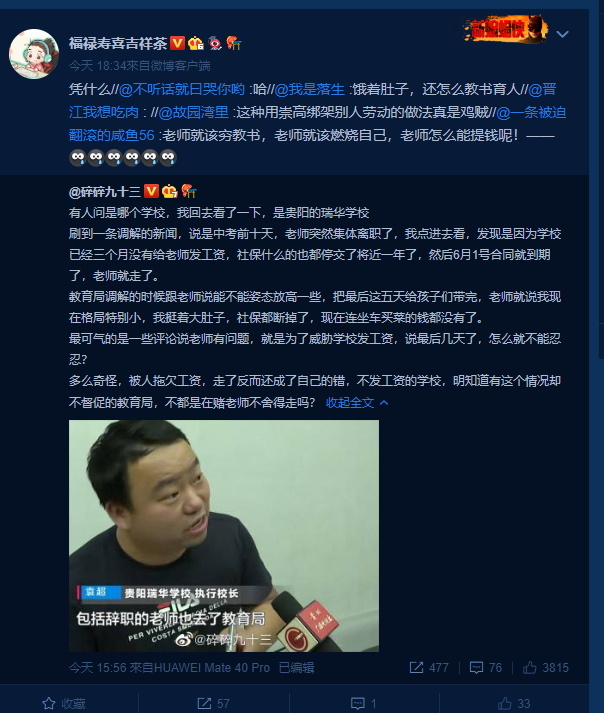Open the post options chevron menu

coord(563,34)
